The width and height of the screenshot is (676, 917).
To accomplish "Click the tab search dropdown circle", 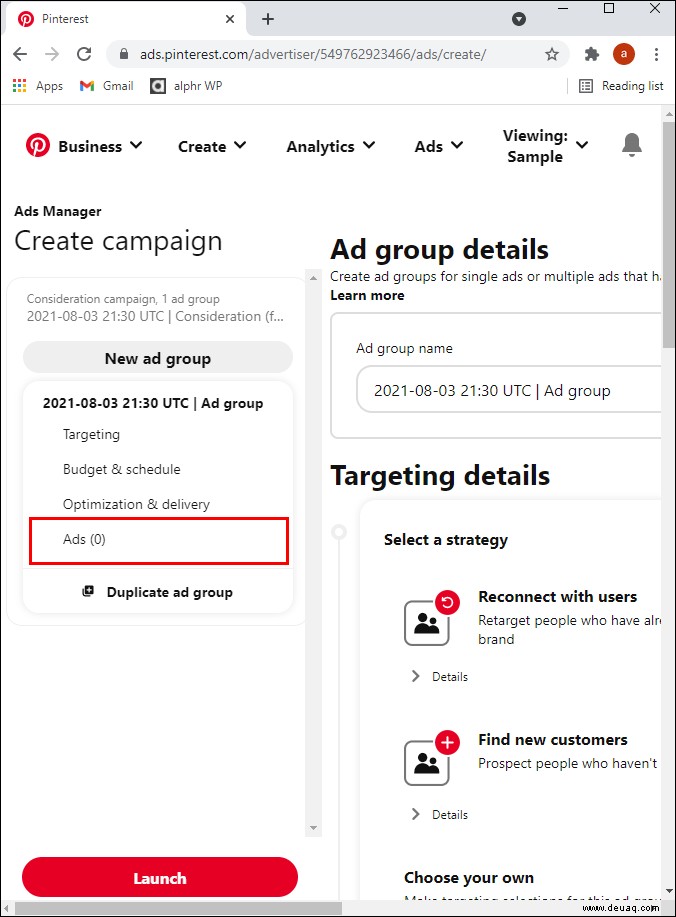I will tap(519, 19).
